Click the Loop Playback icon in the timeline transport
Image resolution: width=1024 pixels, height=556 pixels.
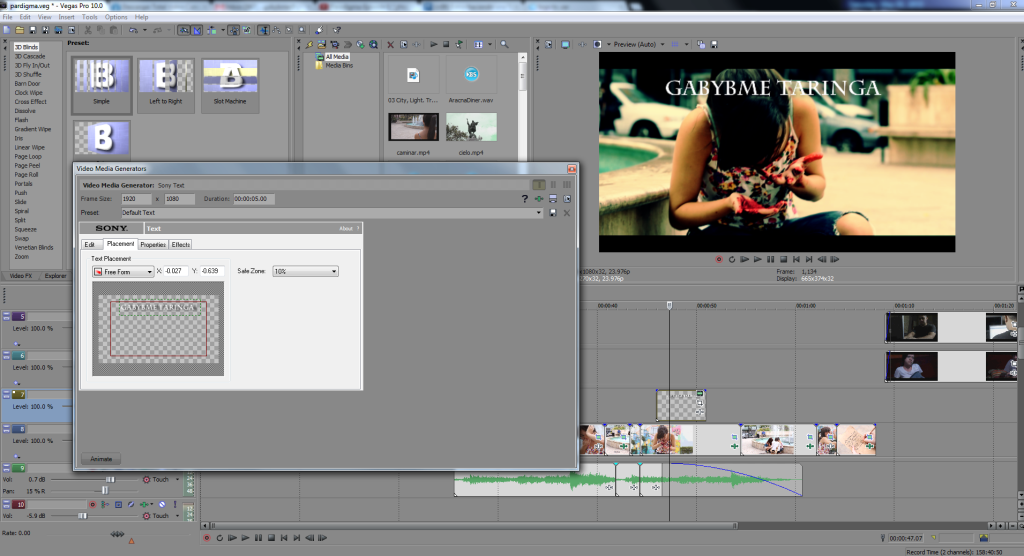[219, 538]
